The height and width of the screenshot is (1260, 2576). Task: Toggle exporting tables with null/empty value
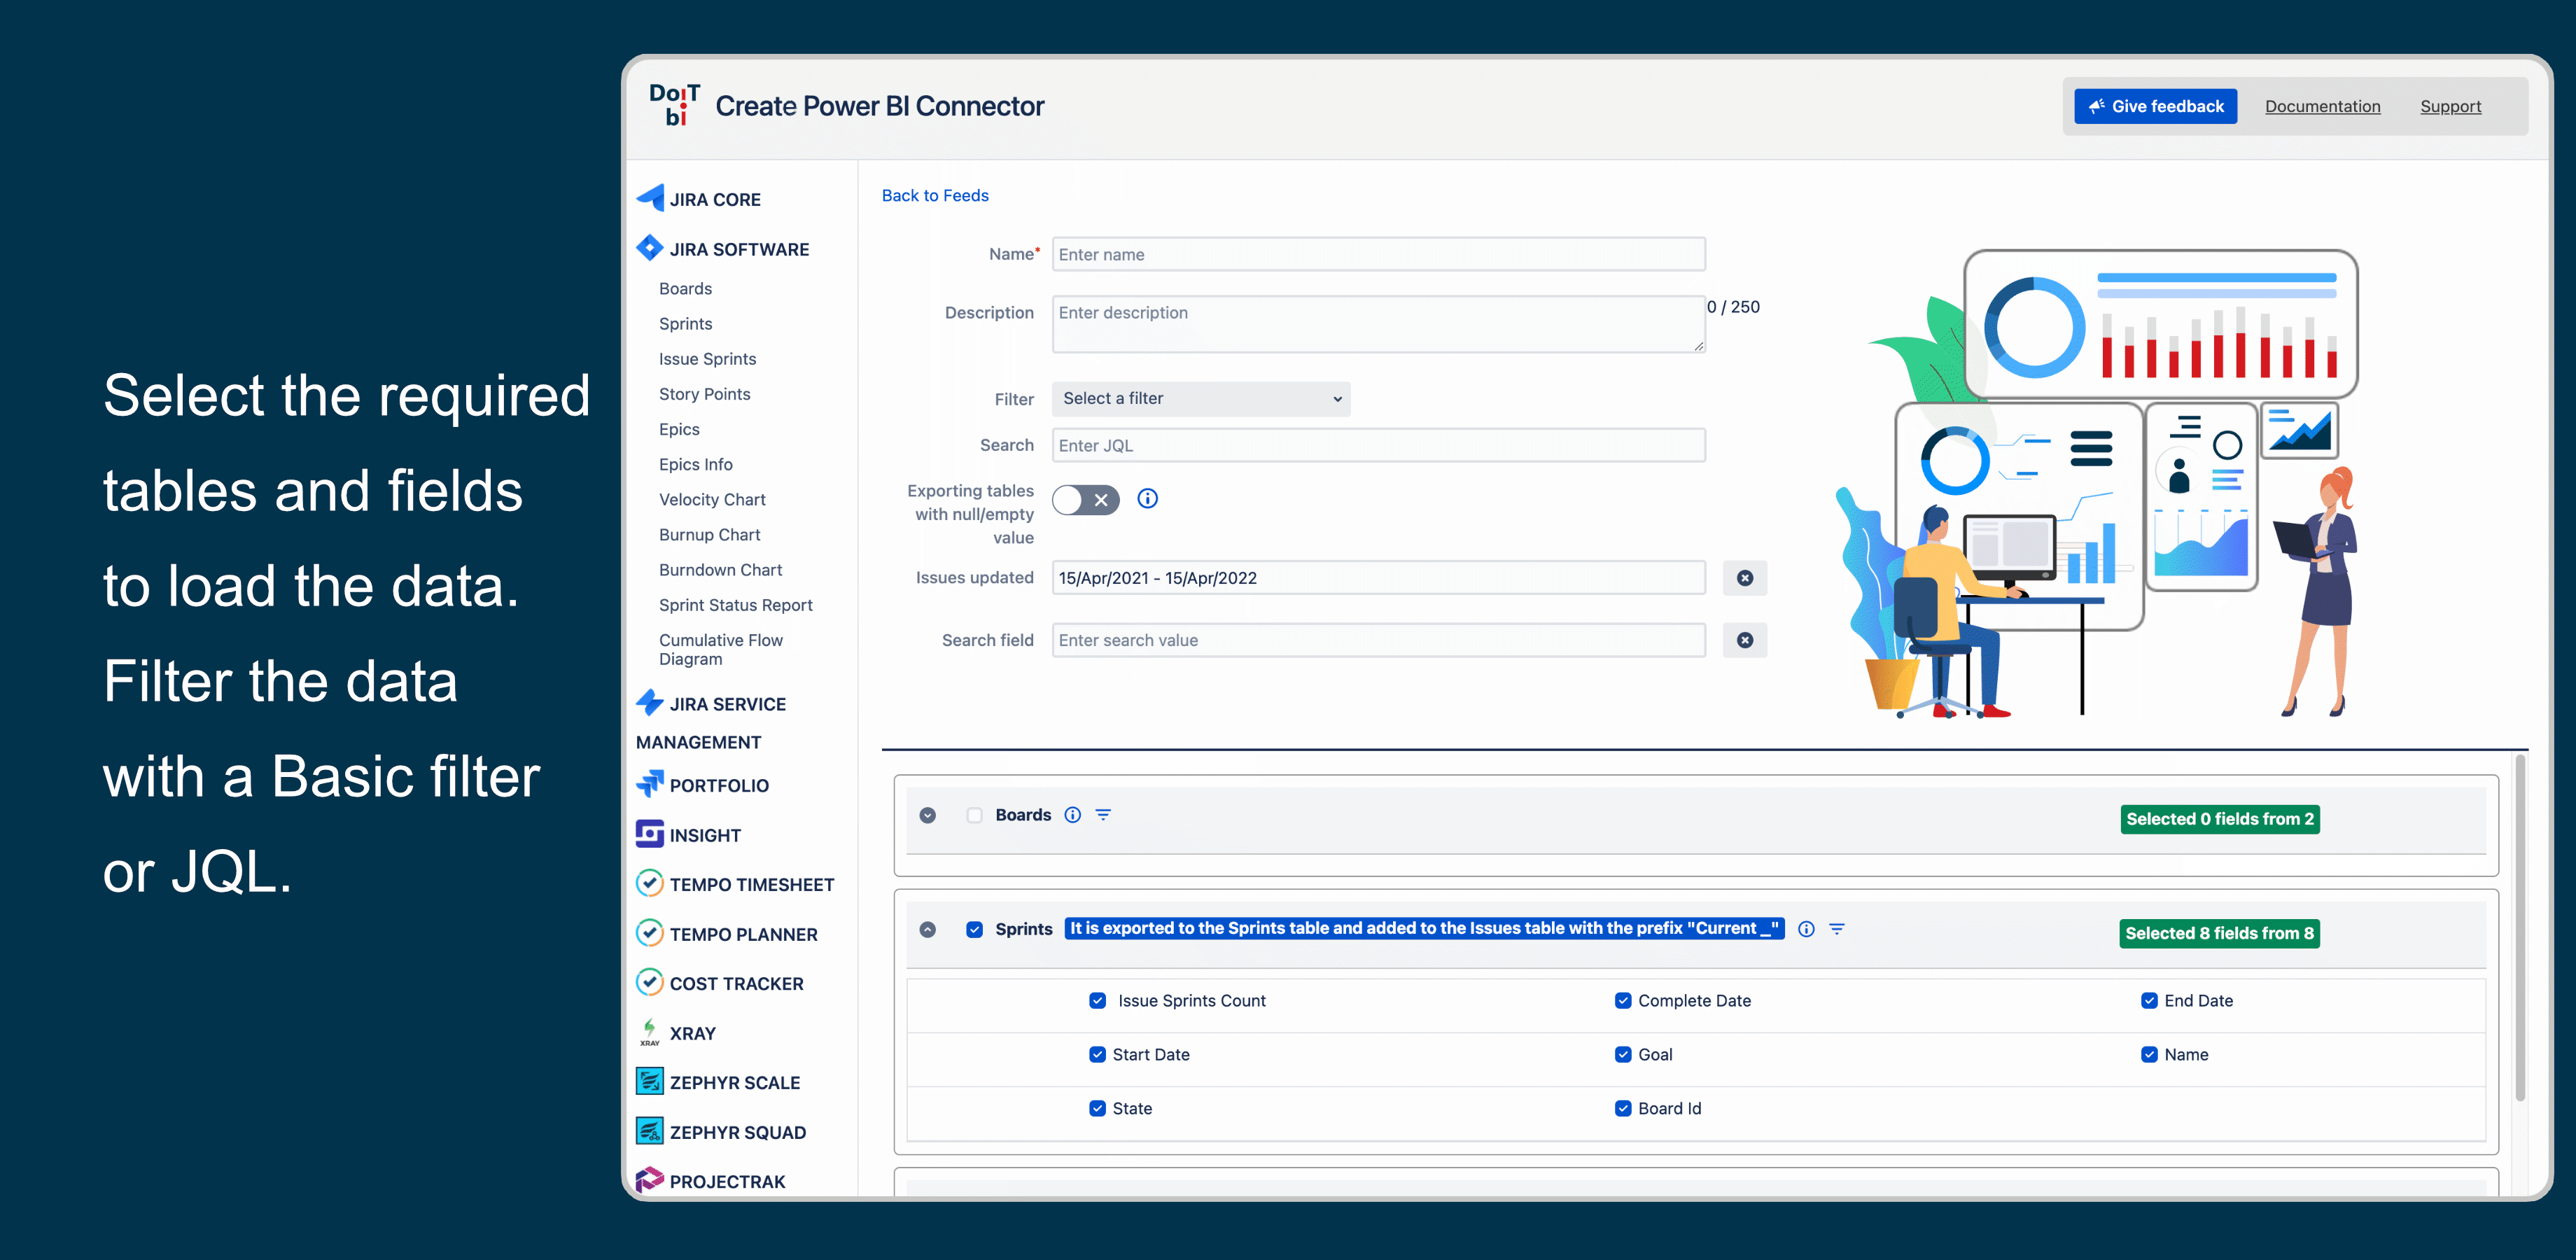pos(1085,500)
